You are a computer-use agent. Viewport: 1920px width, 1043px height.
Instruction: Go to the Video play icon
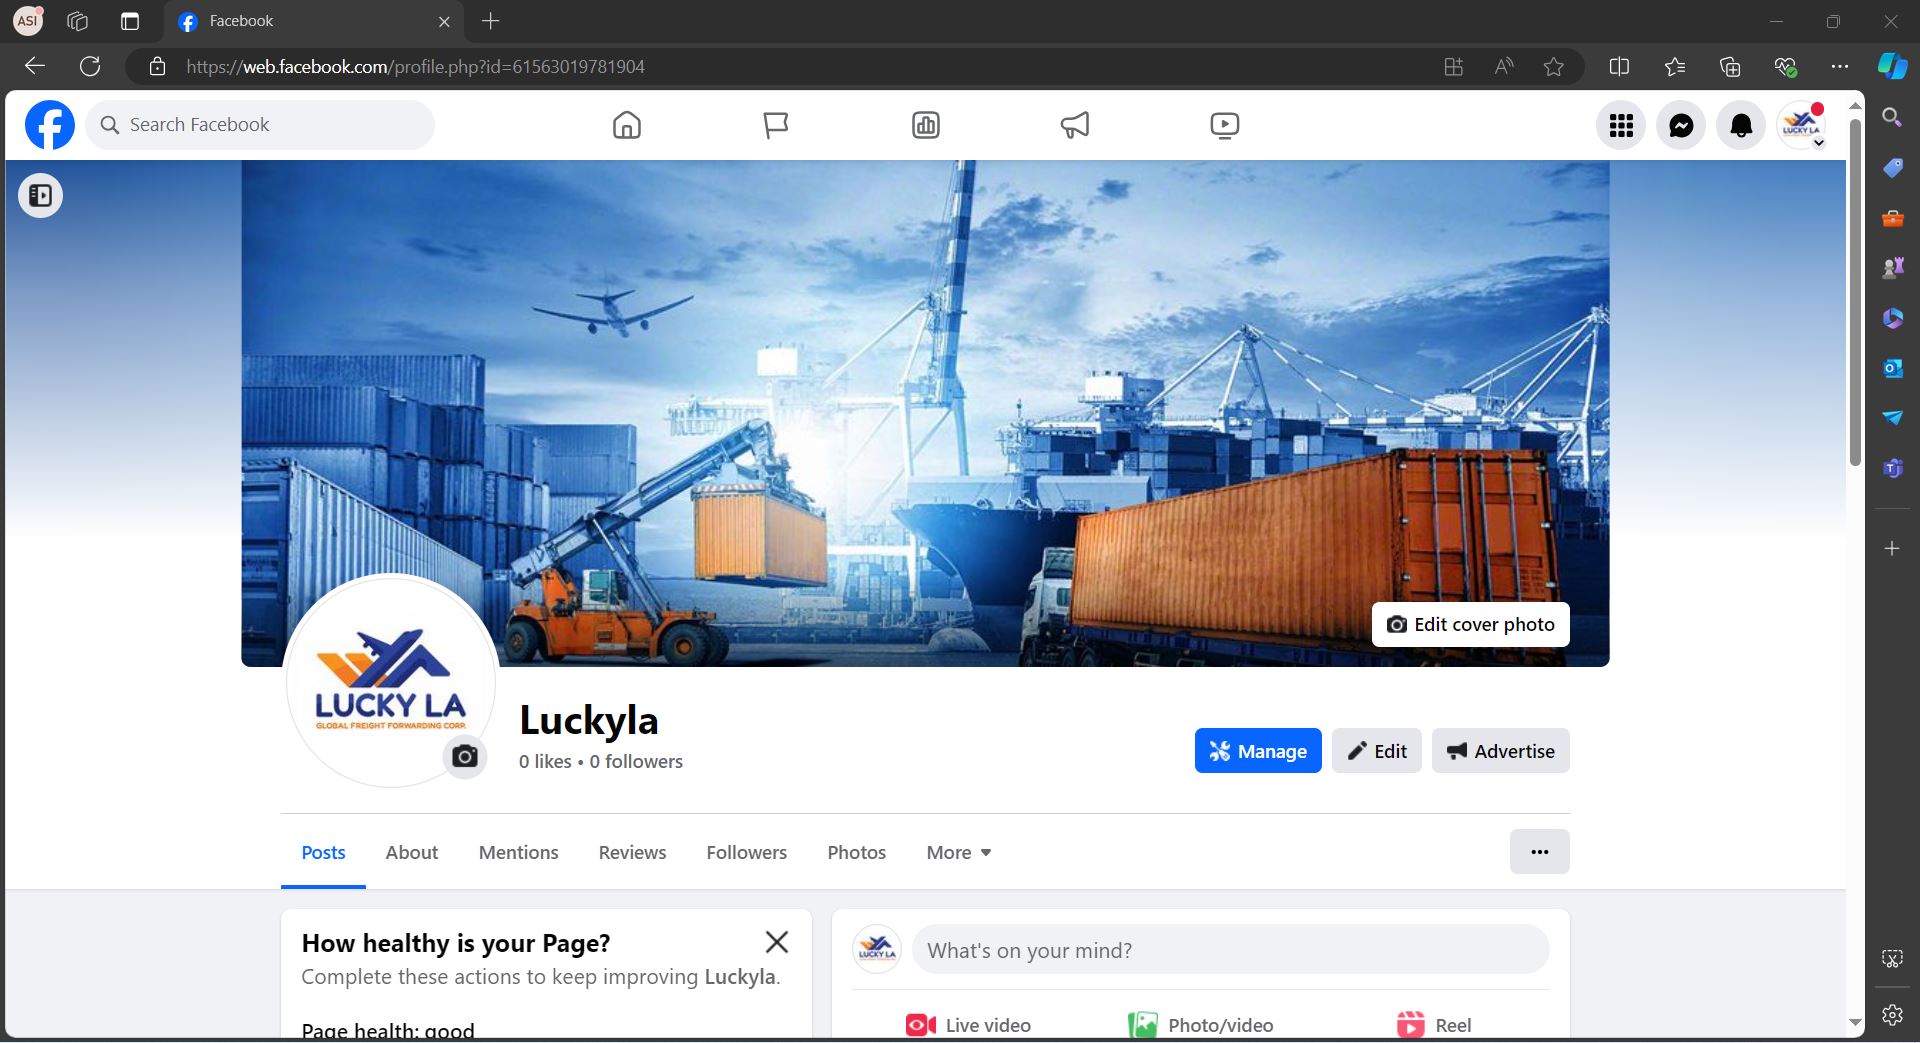(1224, 125)
